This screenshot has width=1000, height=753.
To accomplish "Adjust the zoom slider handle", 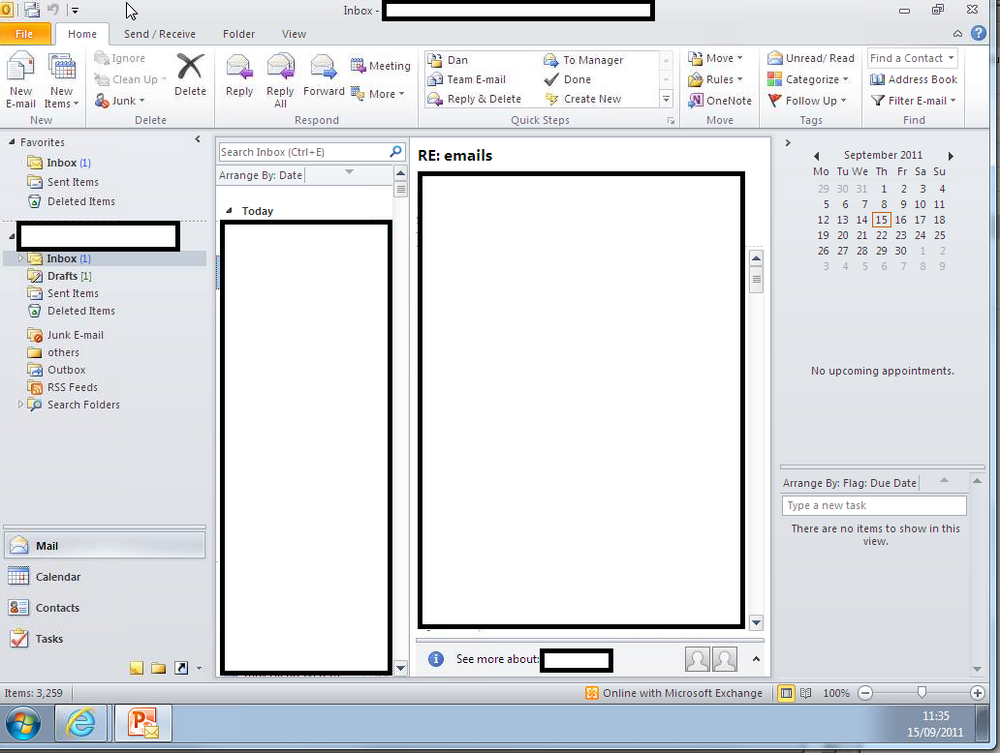I will click(x=922, y=692).
